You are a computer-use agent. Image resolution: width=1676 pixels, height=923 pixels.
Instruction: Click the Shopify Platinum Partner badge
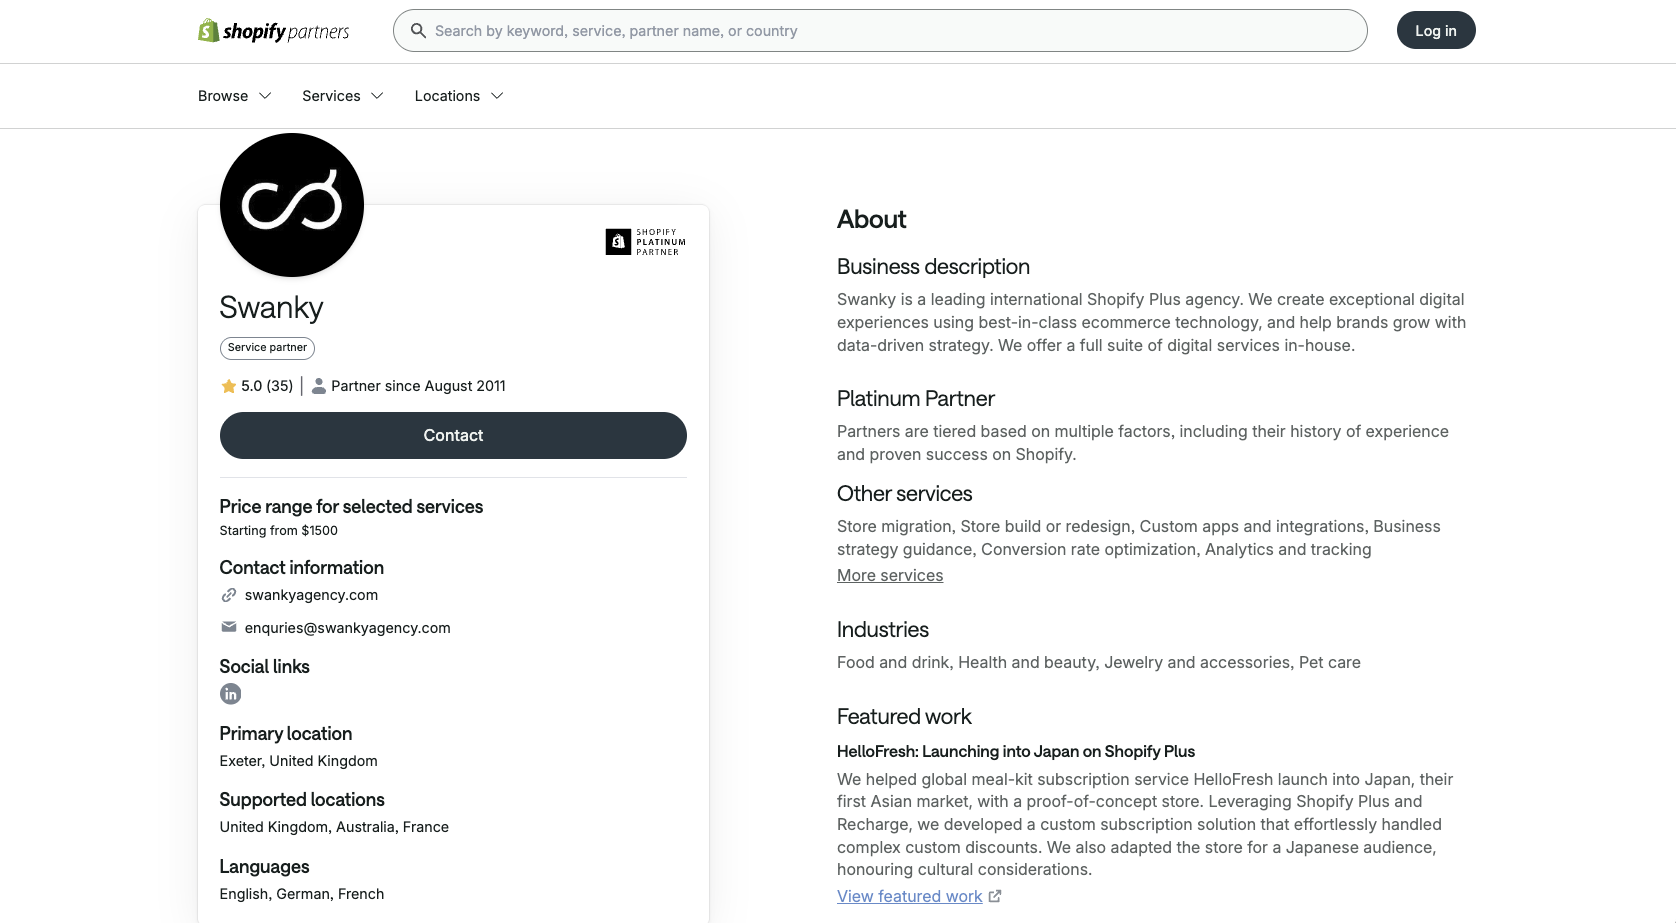coord(646,242)
